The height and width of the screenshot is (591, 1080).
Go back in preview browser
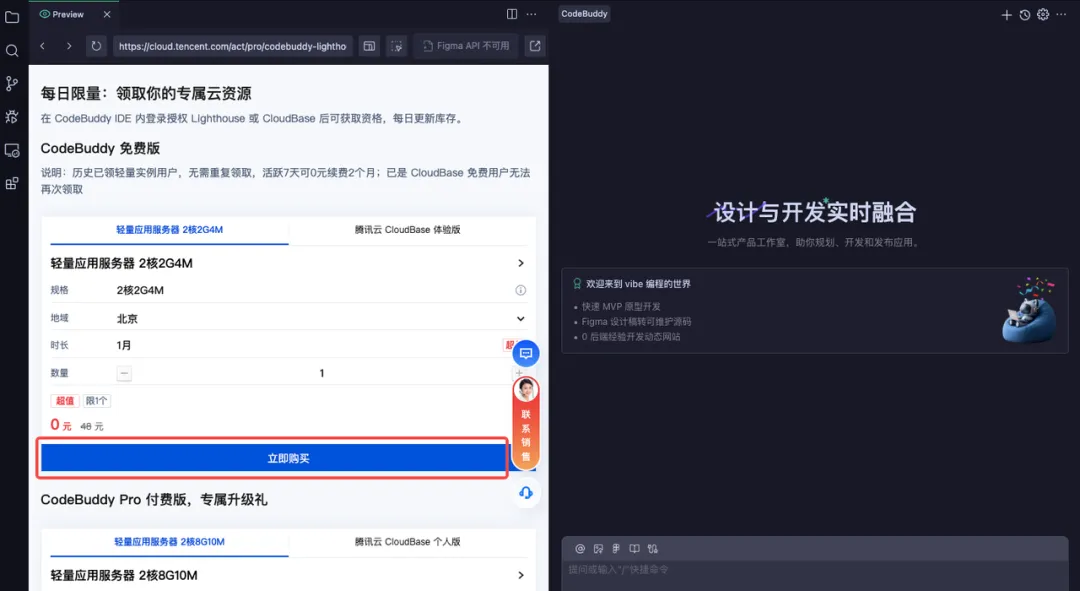click(x=43, y=46)
